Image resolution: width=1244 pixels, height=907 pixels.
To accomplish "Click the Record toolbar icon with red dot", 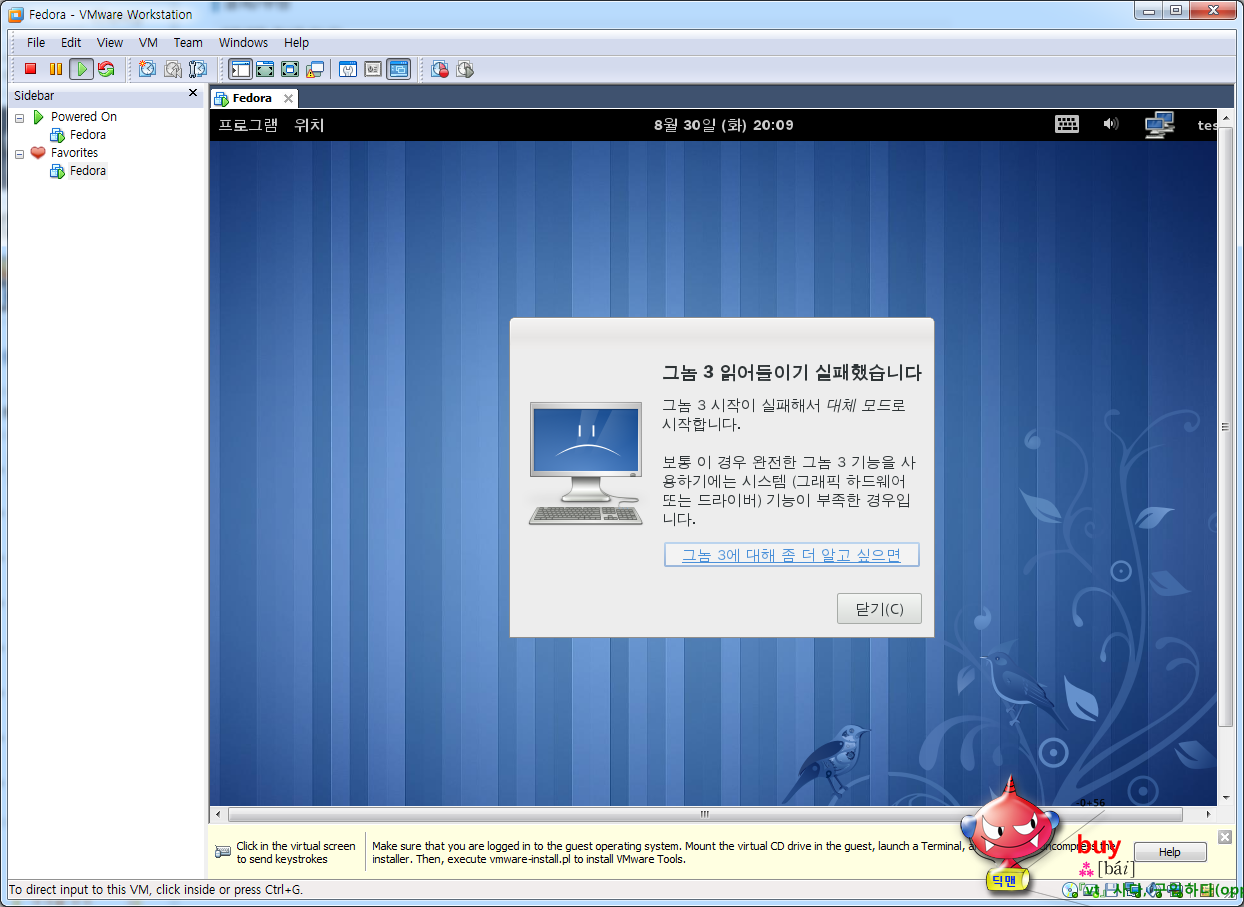I will tap(440, 69).
